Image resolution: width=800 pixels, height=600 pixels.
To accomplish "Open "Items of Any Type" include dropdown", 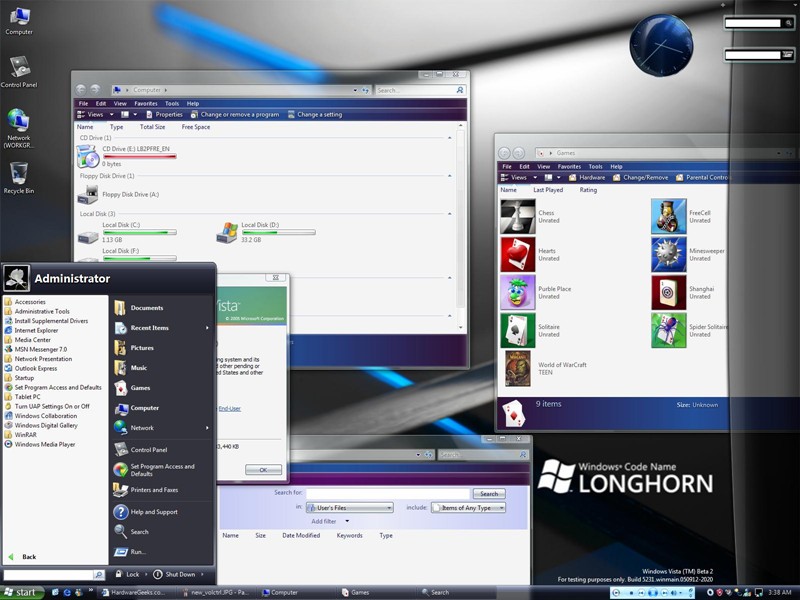I will [x=468, y=508].
